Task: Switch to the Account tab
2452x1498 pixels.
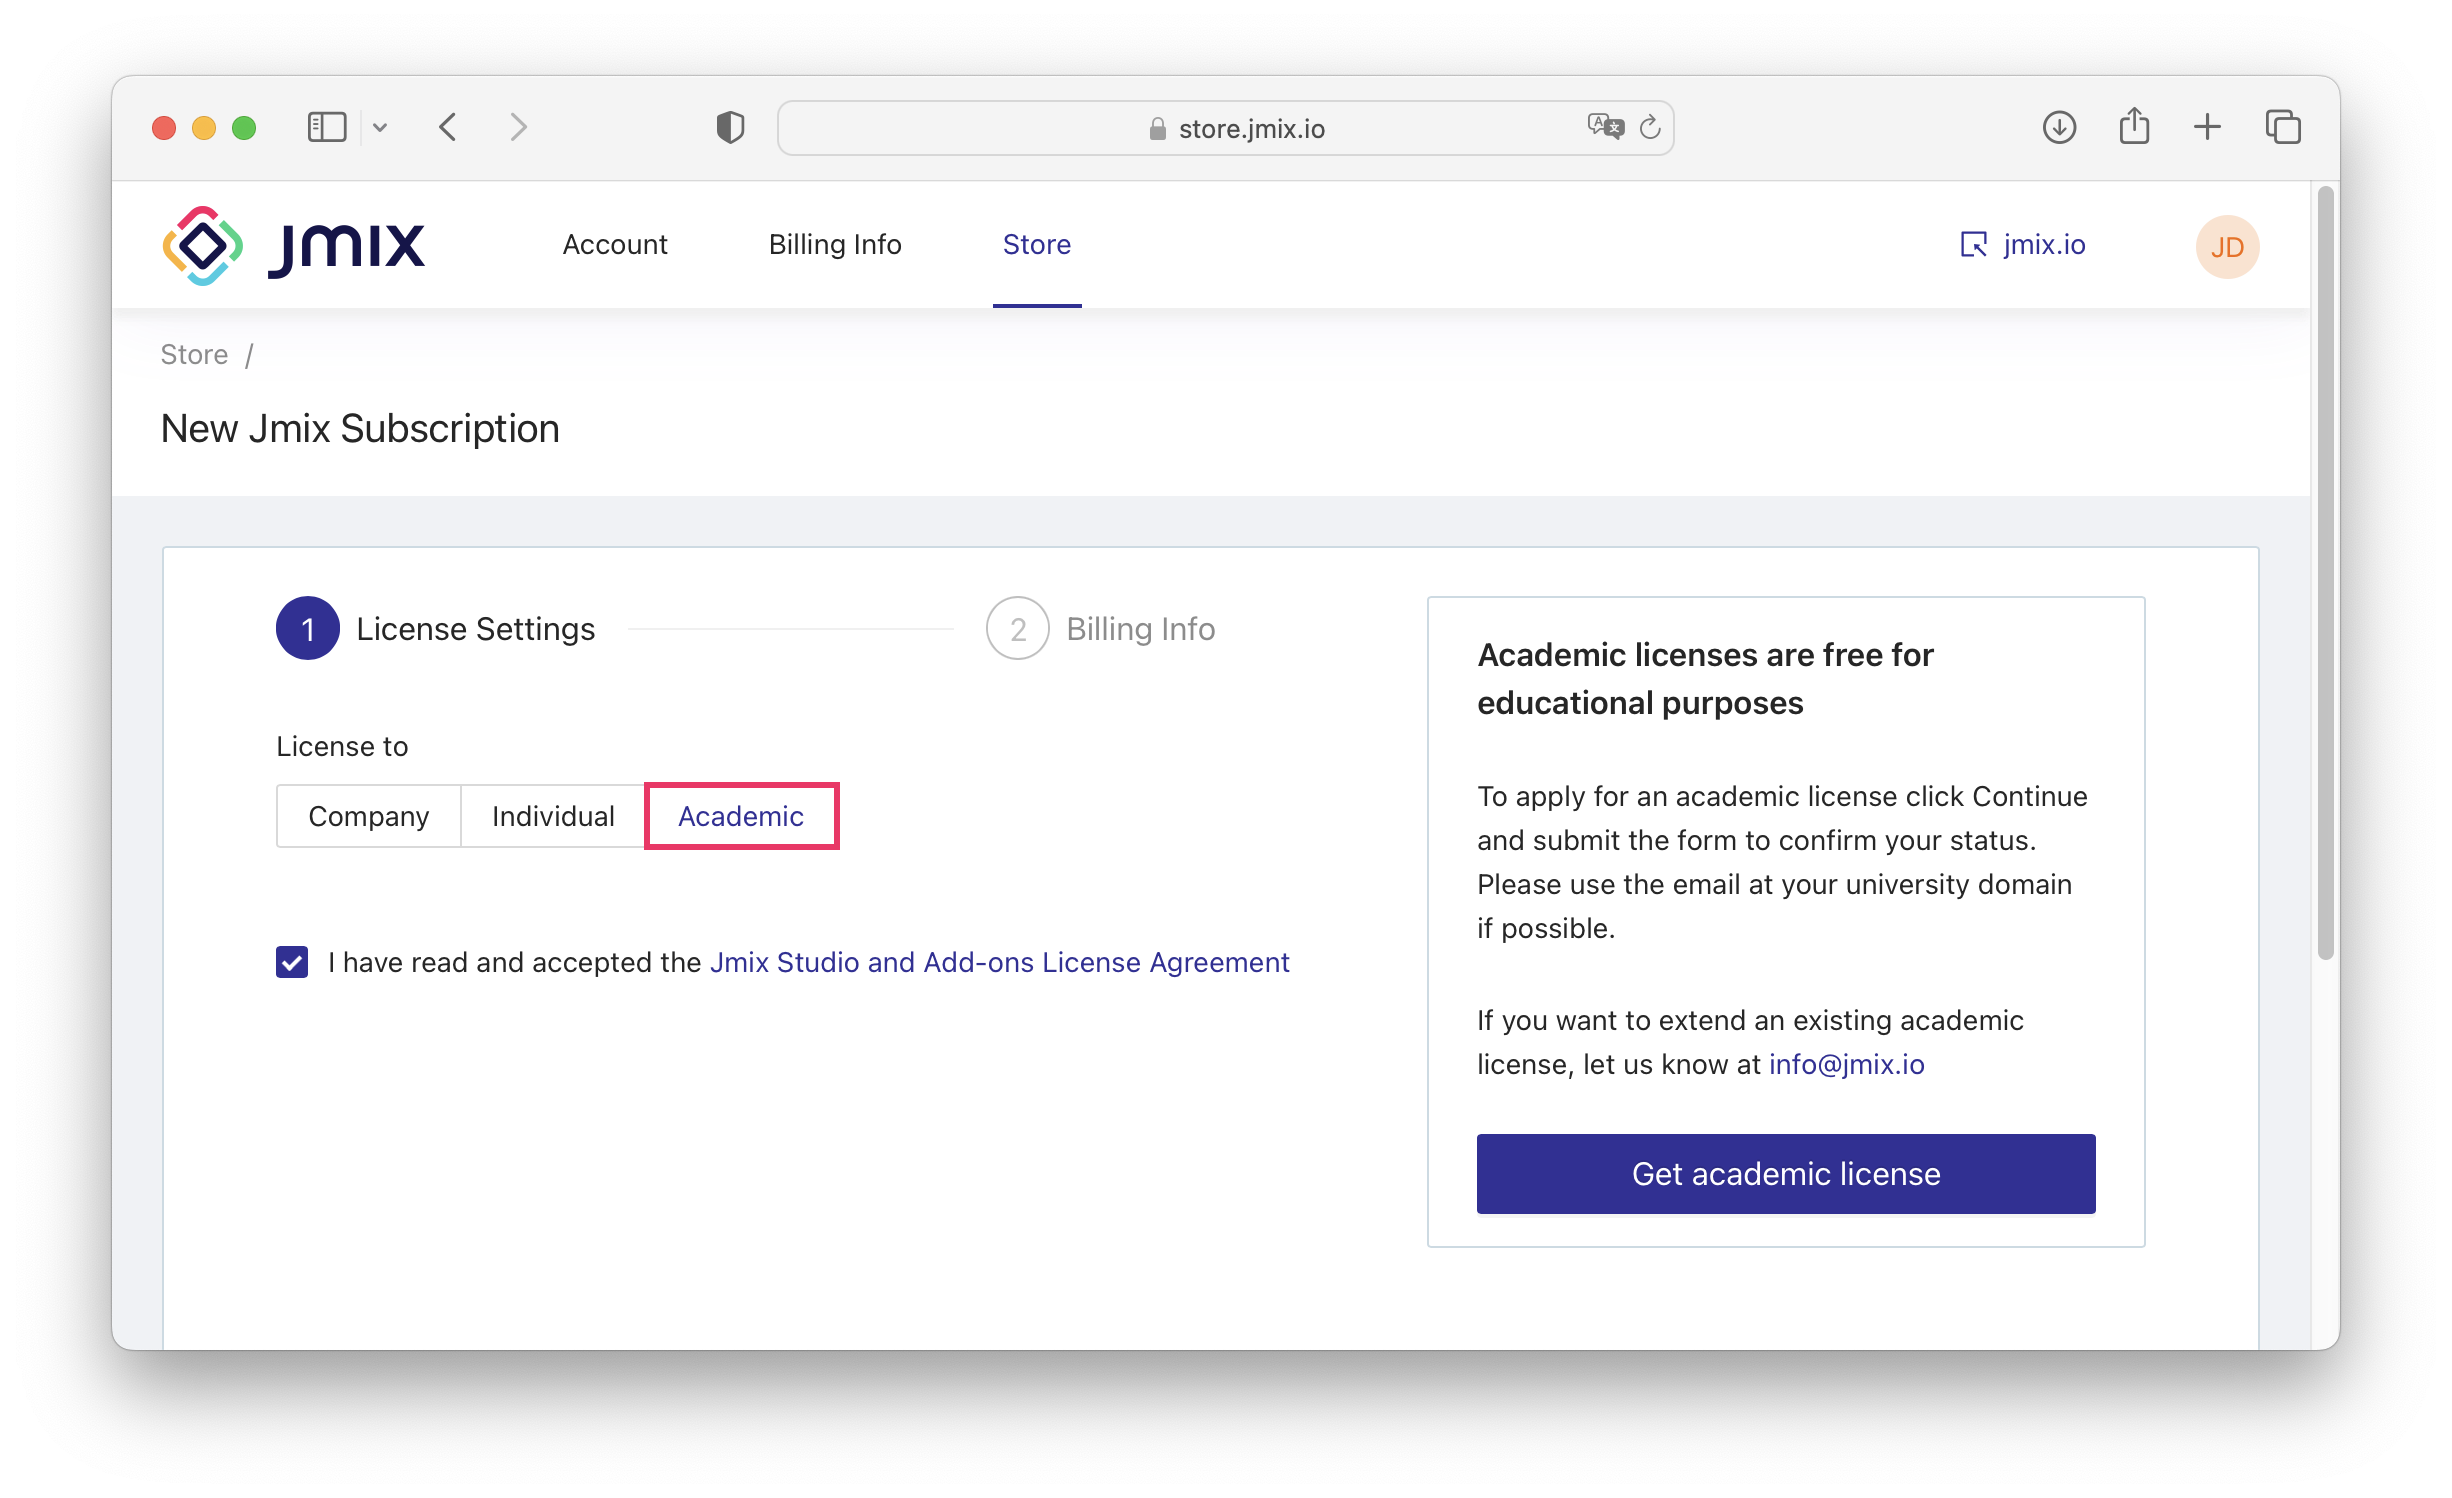Action: click(614, 244)
